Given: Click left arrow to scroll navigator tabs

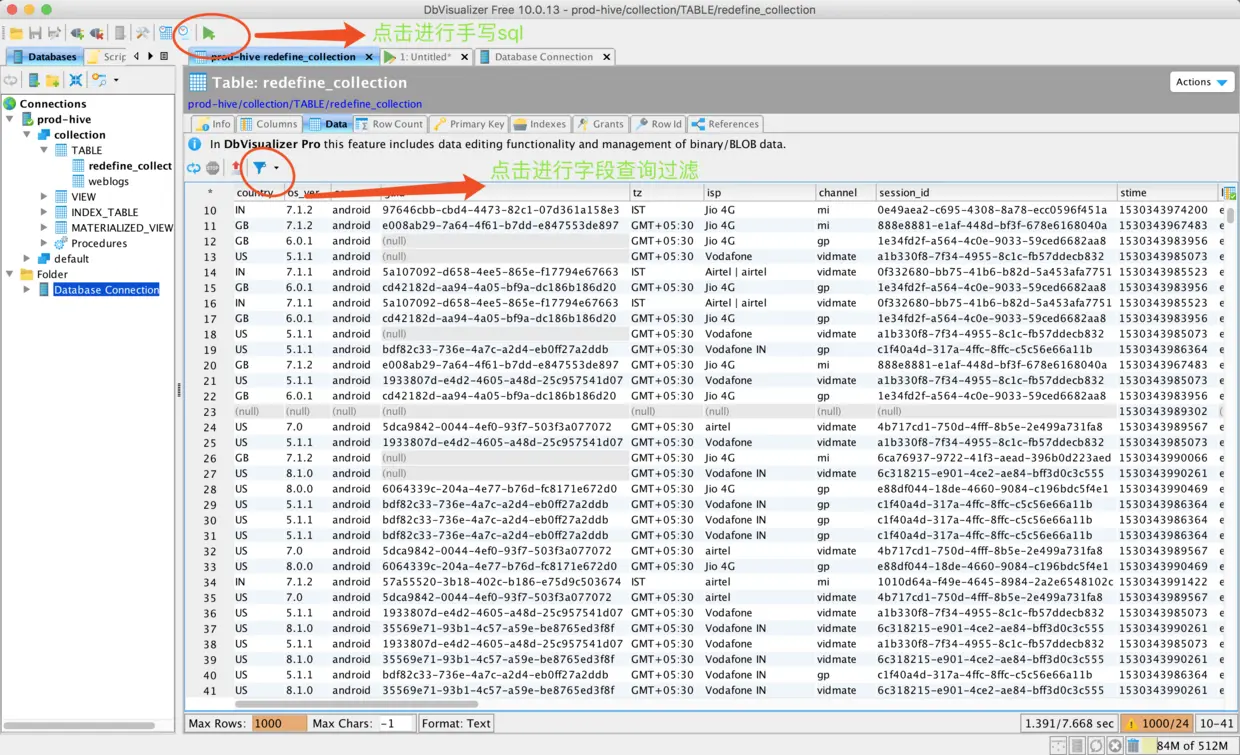Looking at the screenshot, I should coord(137,56).
